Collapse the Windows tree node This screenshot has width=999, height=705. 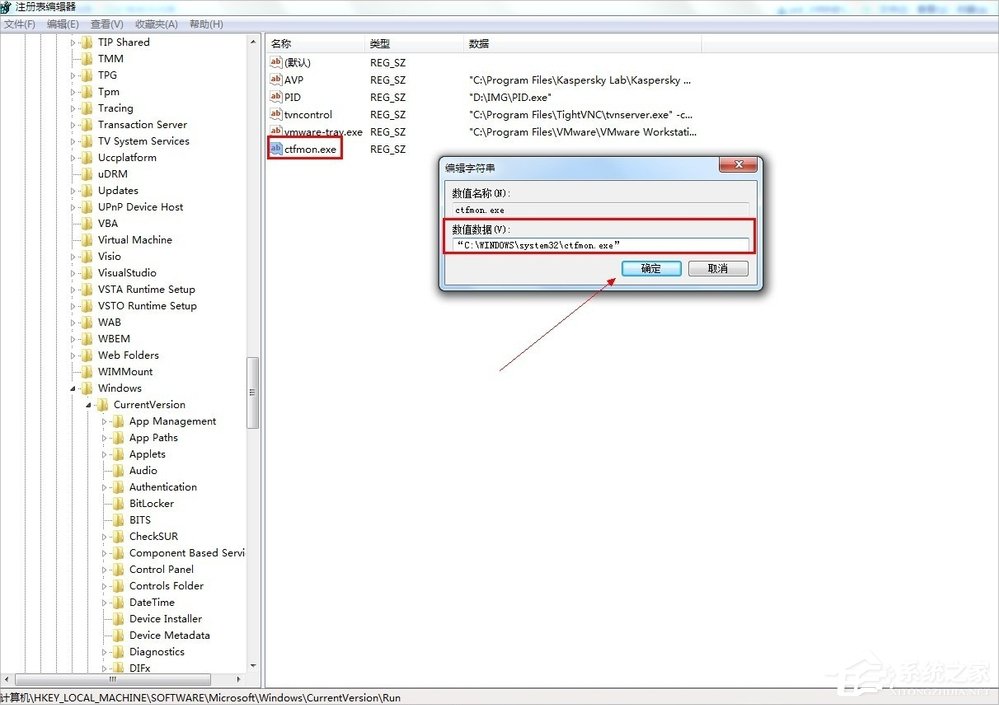[x=71, y=388]
